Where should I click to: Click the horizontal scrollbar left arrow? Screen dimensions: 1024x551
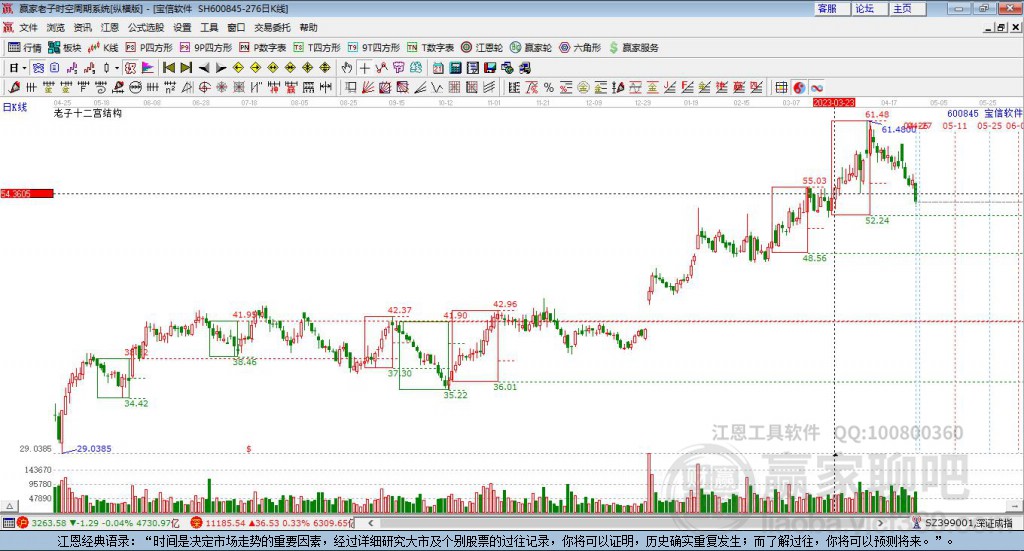(370, 523)
